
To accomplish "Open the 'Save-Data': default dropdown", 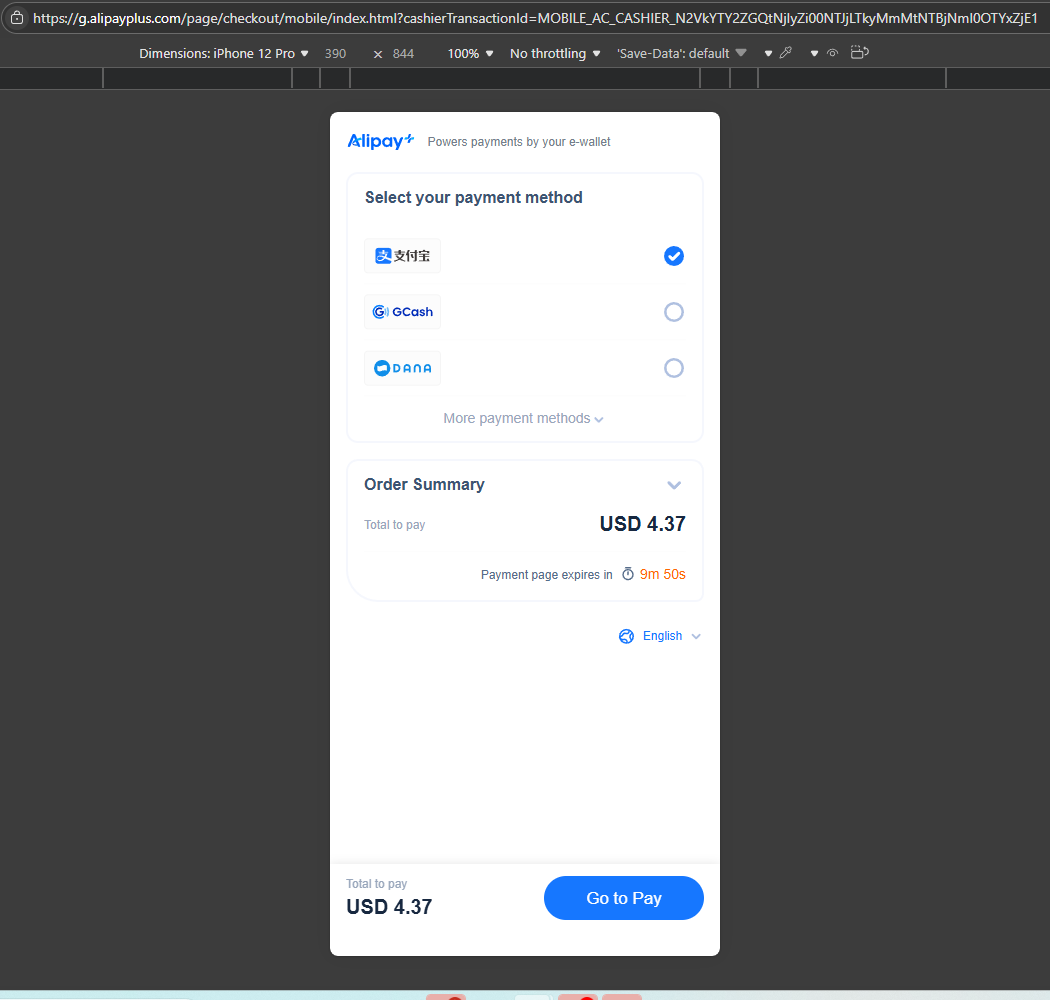I will 681,54.
